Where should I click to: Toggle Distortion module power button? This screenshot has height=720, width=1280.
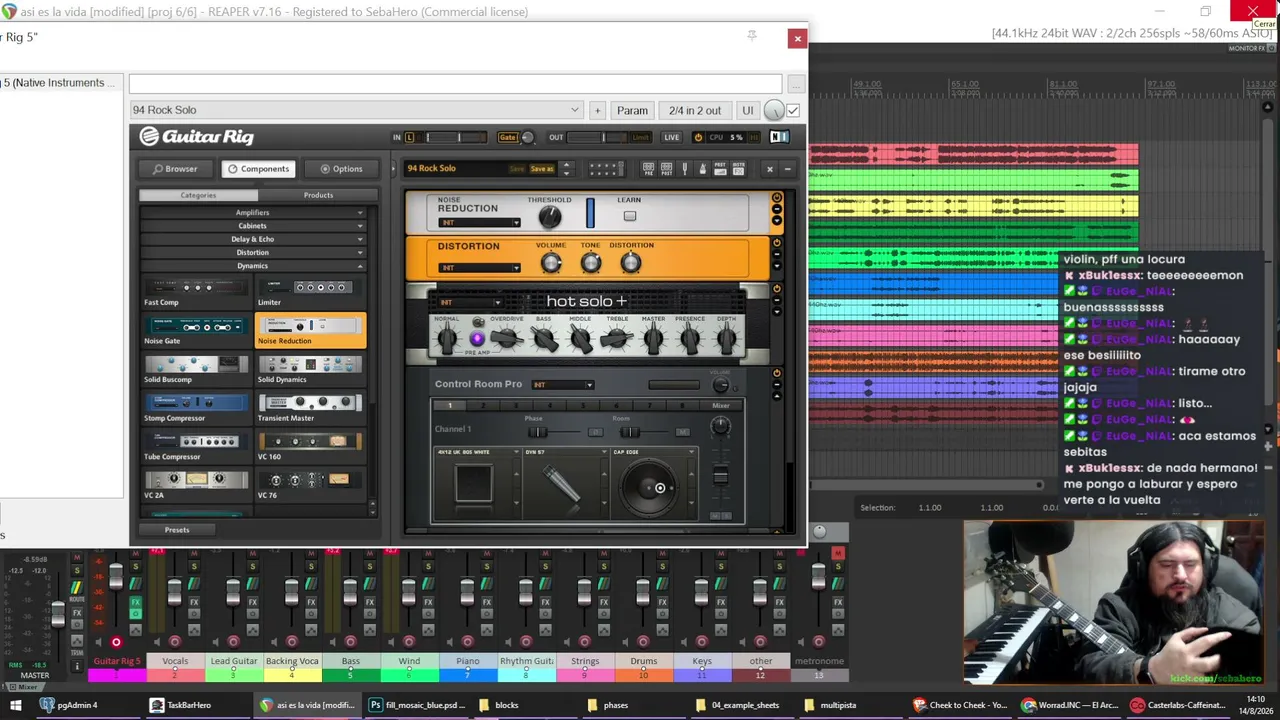(776, 243)
